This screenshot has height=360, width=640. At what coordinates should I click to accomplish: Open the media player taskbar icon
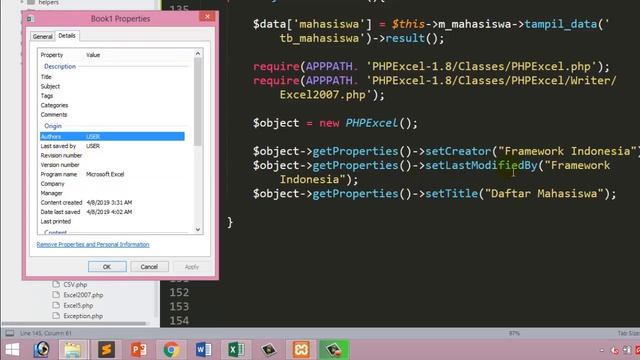[41, 350]
